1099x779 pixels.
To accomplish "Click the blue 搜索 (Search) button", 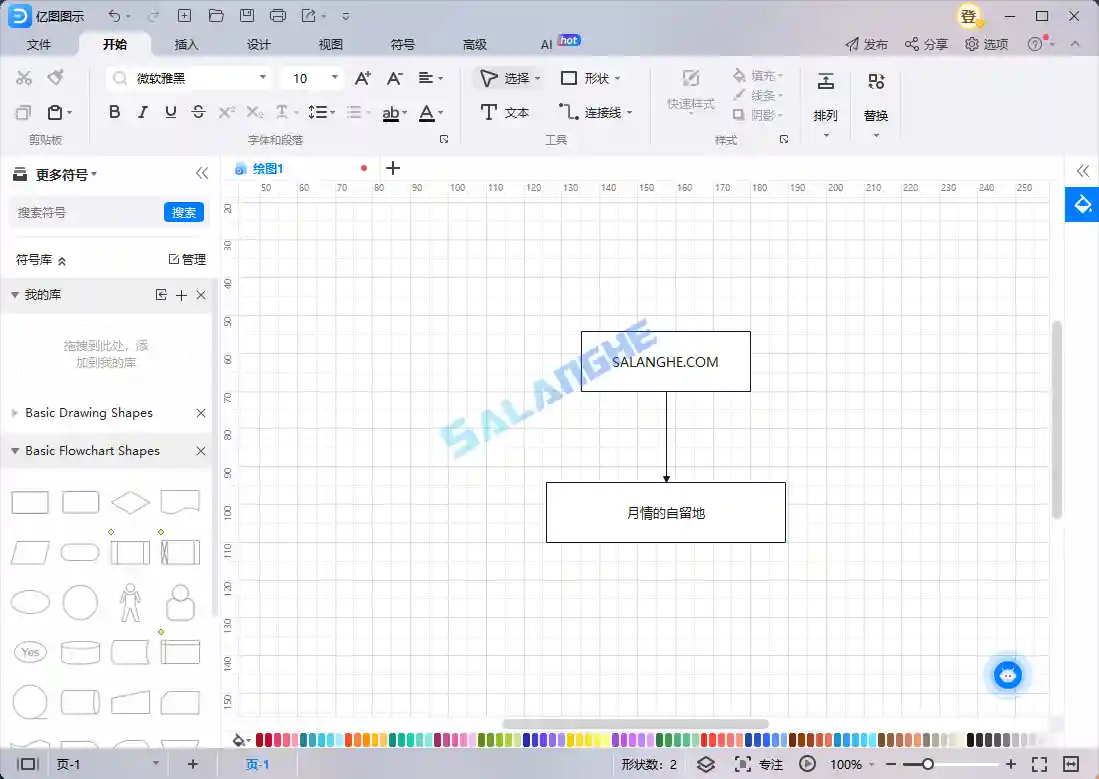I will 184,212.
